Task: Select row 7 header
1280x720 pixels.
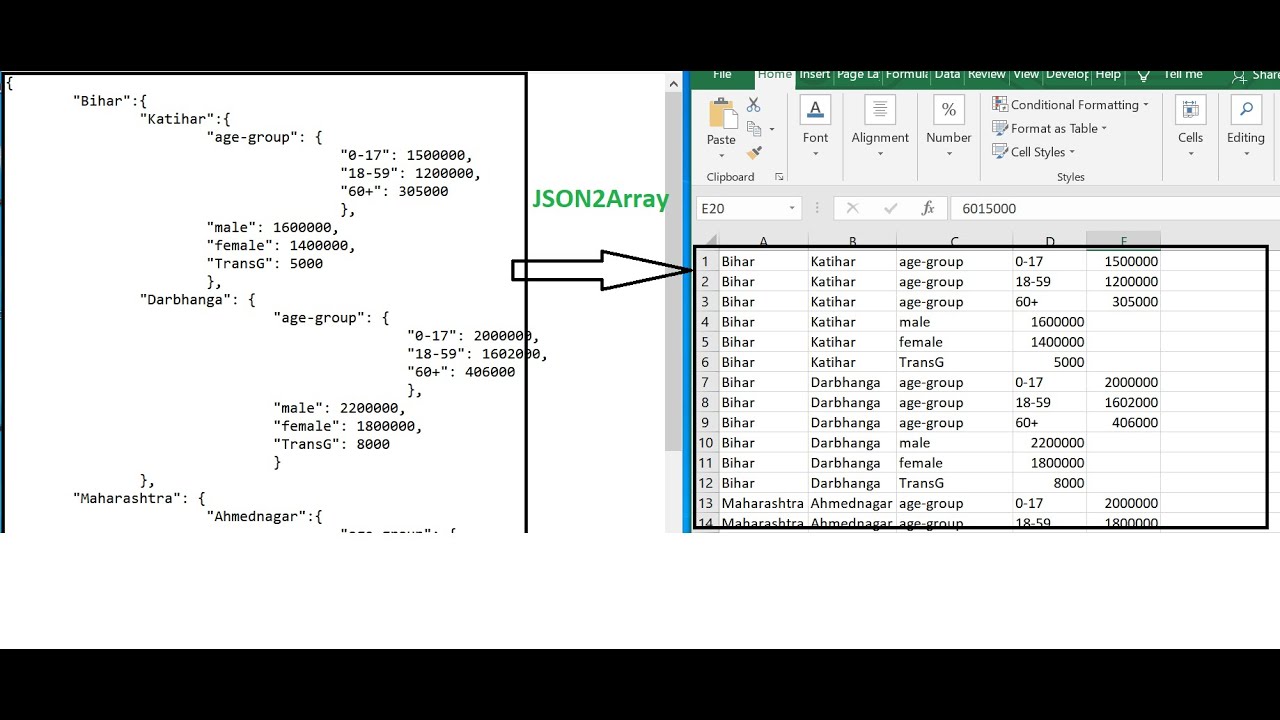Action: coord(705,382)
